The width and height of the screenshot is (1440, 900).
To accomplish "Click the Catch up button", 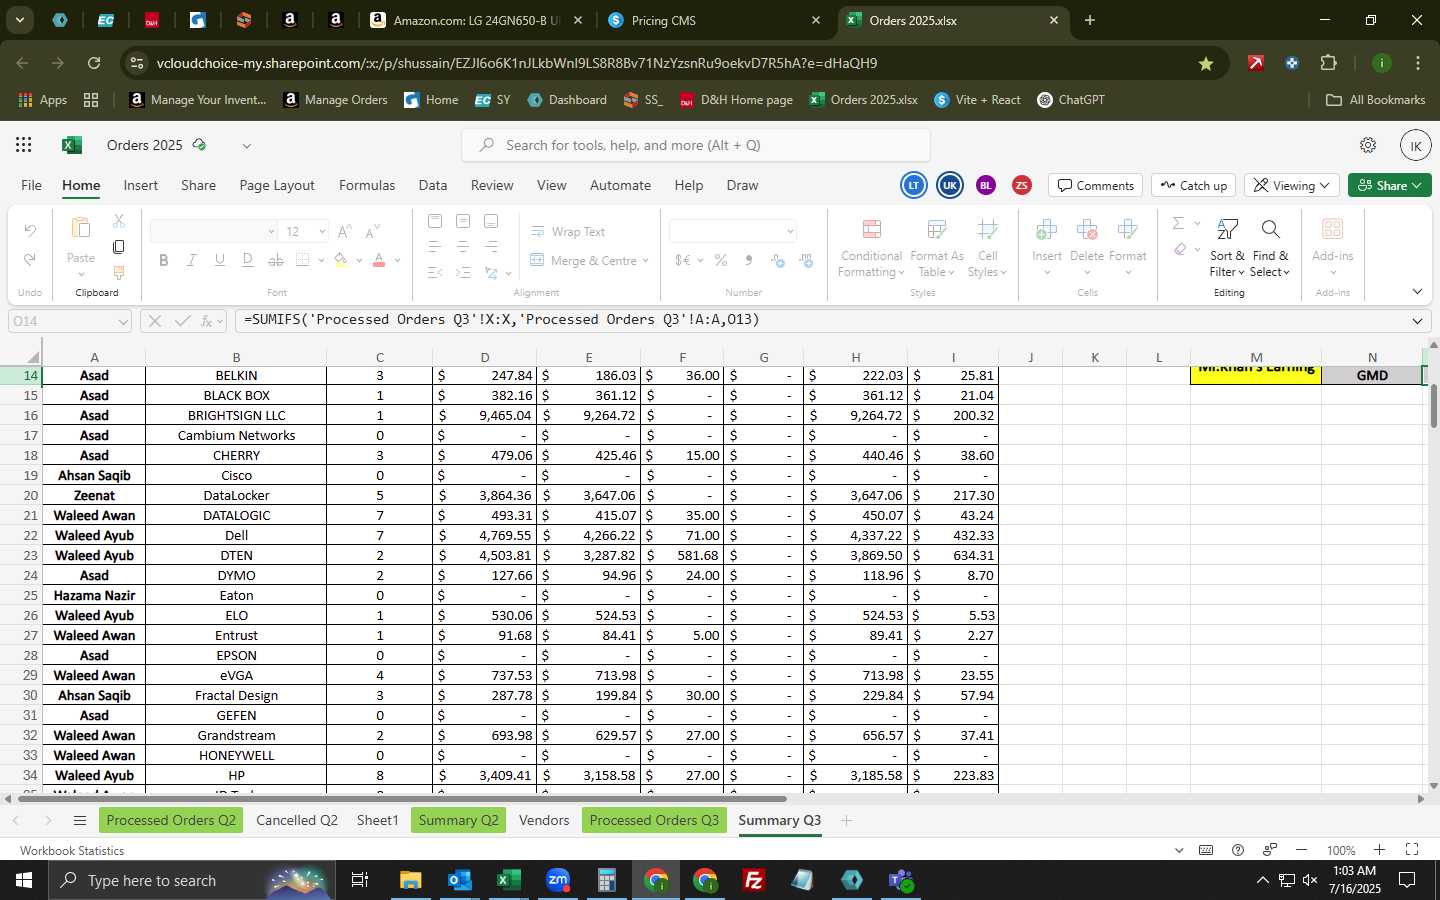I will click(x=1194, y=185).
